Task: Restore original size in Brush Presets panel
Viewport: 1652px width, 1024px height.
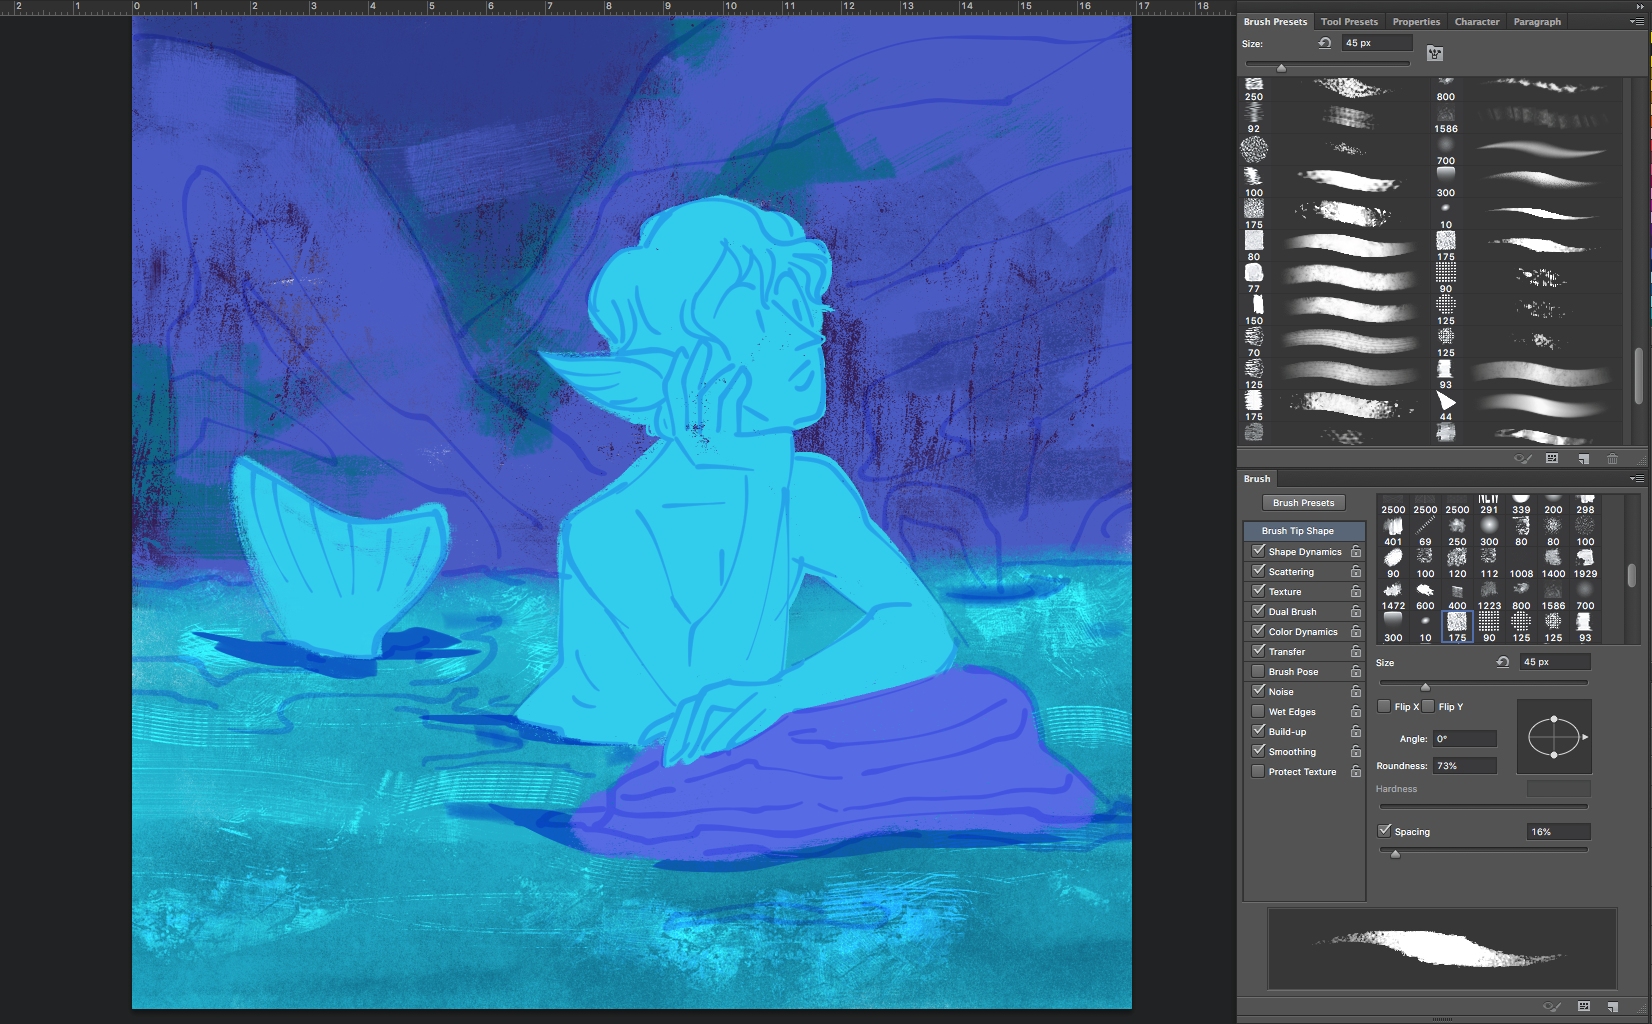Action: pos(1324,43)
